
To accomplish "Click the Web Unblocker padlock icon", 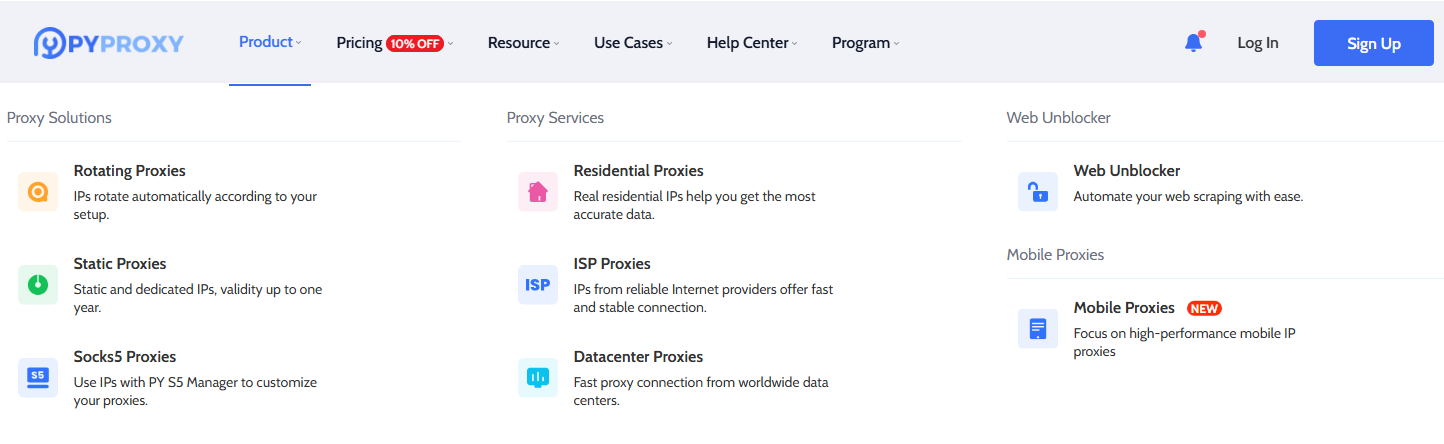I will tap(1038, 192).
